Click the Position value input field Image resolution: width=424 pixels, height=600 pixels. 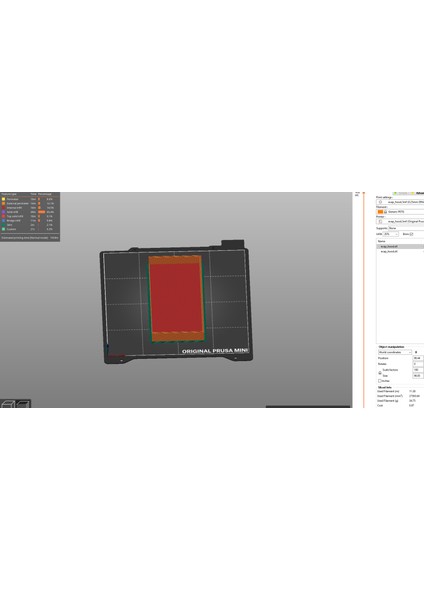coord(418,358)
